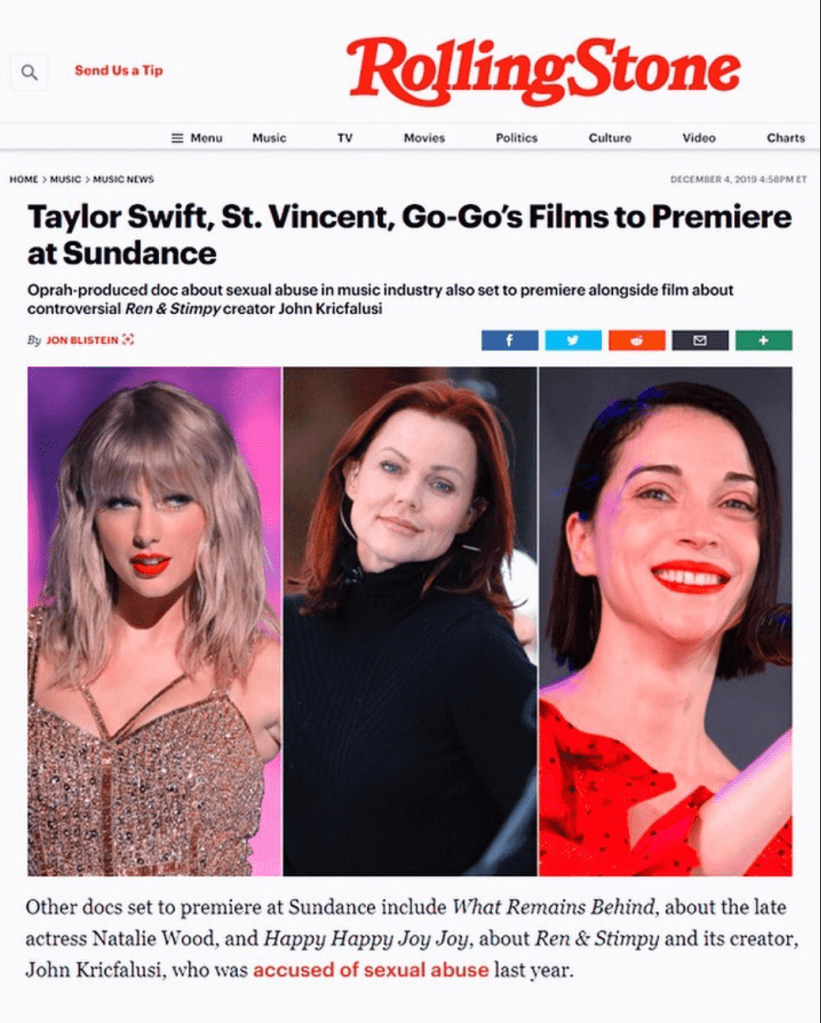Image resolution: width=821 pixels, height=1023 pixels.
Task: Click the Send Us a Tip link
Action: click(x=119, y=70)
